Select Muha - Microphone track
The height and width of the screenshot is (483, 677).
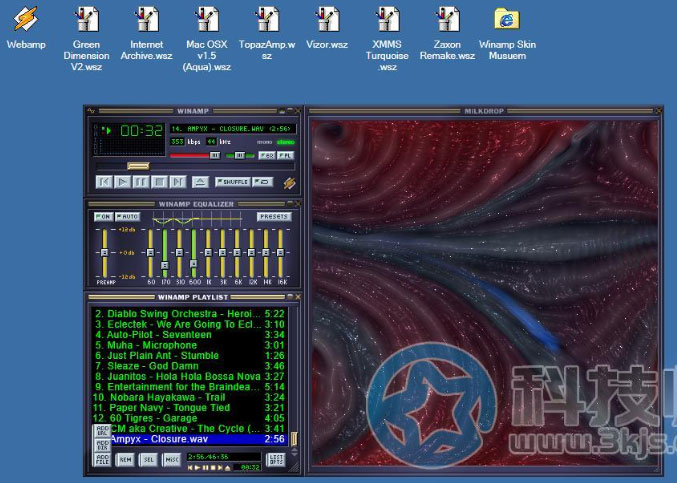[189, 345]
